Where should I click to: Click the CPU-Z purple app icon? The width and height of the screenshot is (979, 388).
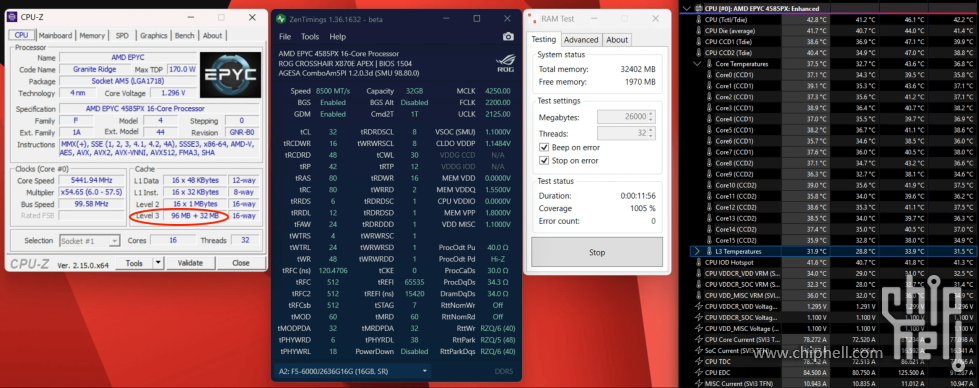click(12, 17)
